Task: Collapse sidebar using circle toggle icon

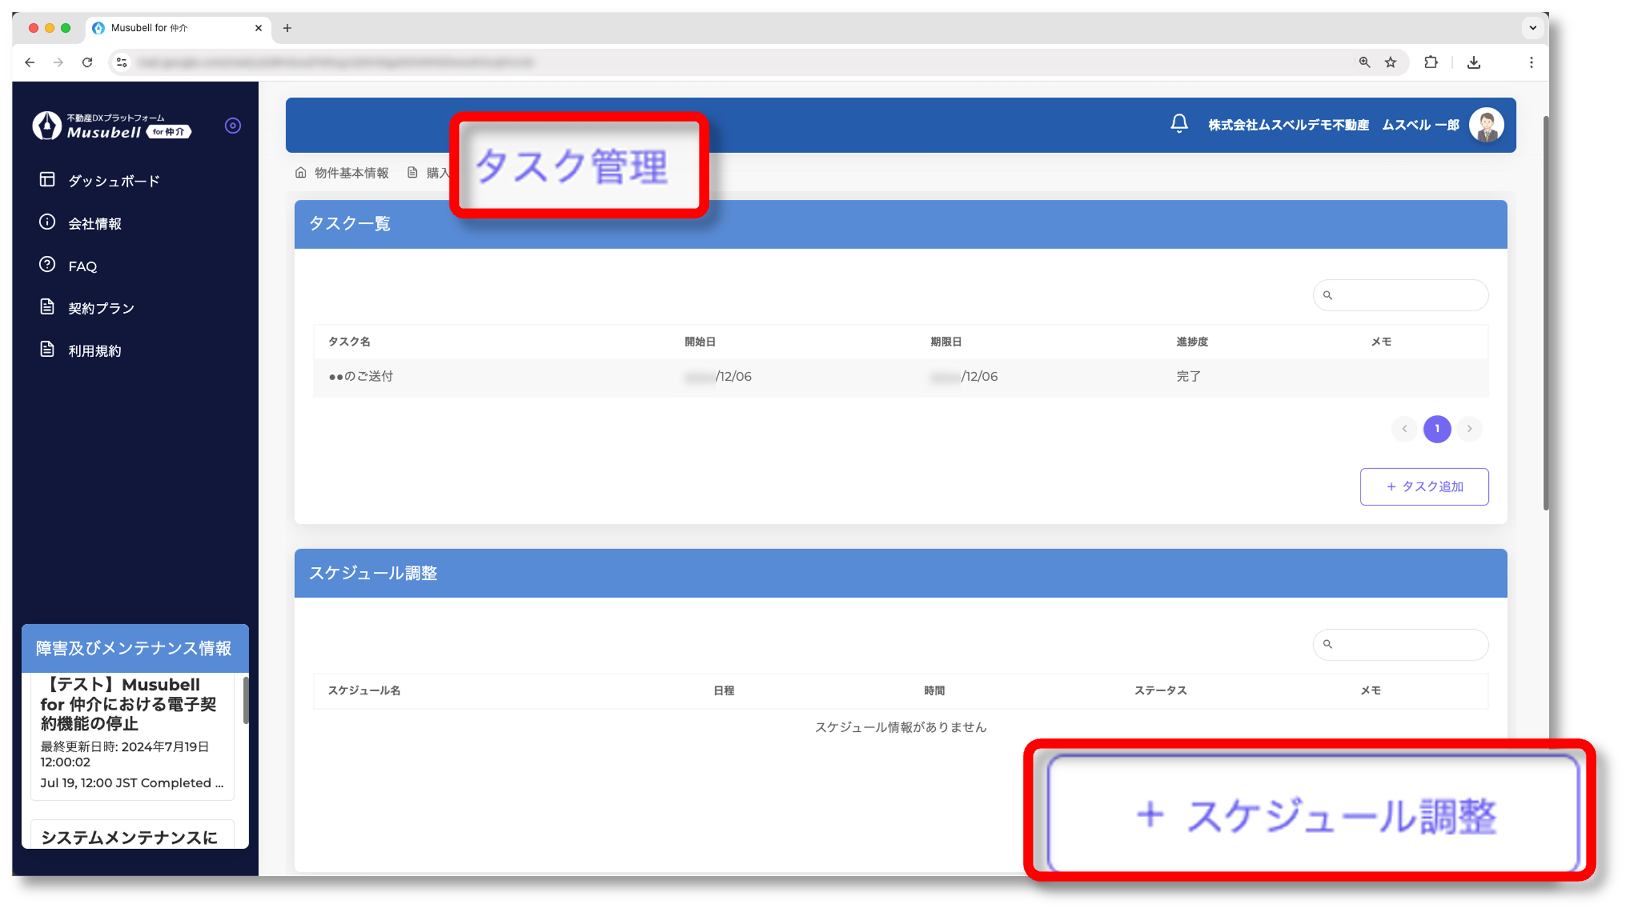Action: coord(233,126)
